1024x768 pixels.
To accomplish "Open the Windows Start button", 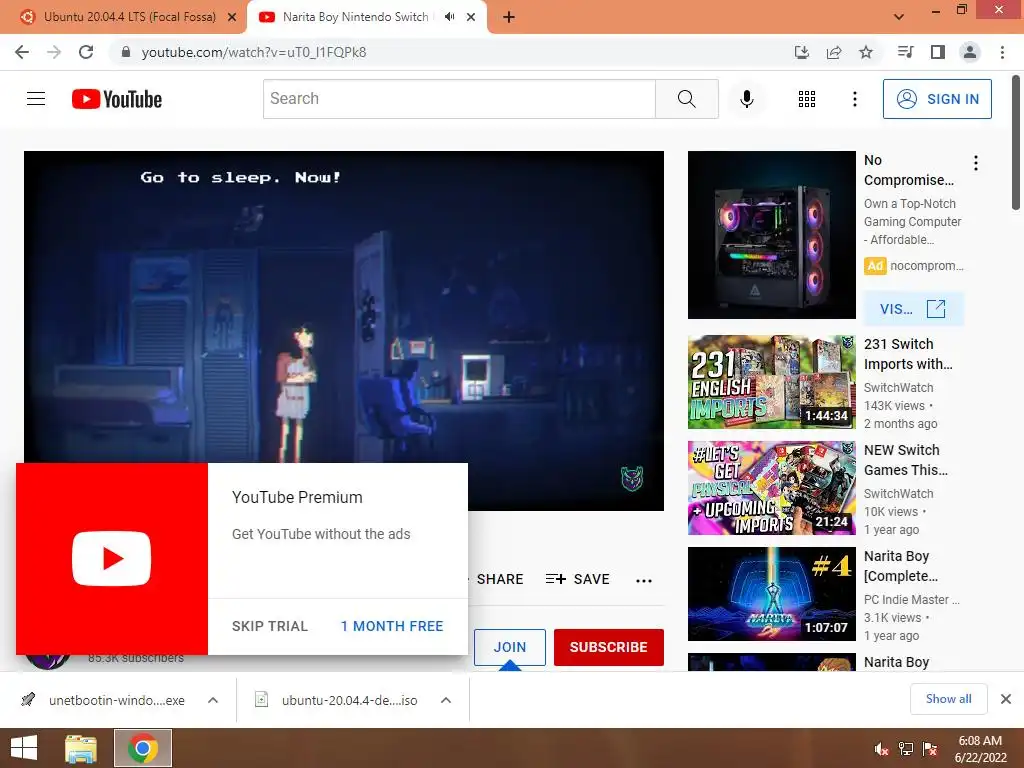I will pyautogui.click(x=24, y=748).
